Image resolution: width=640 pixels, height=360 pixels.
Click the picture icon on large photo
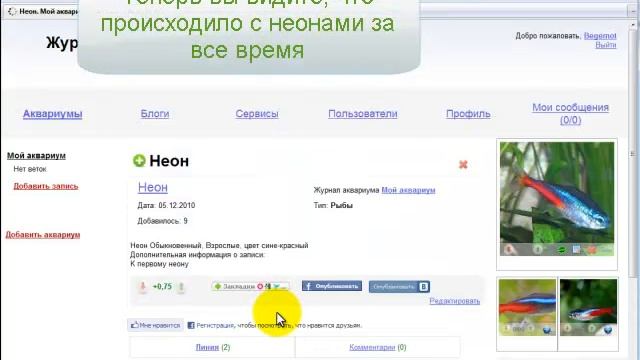(576, 249)
